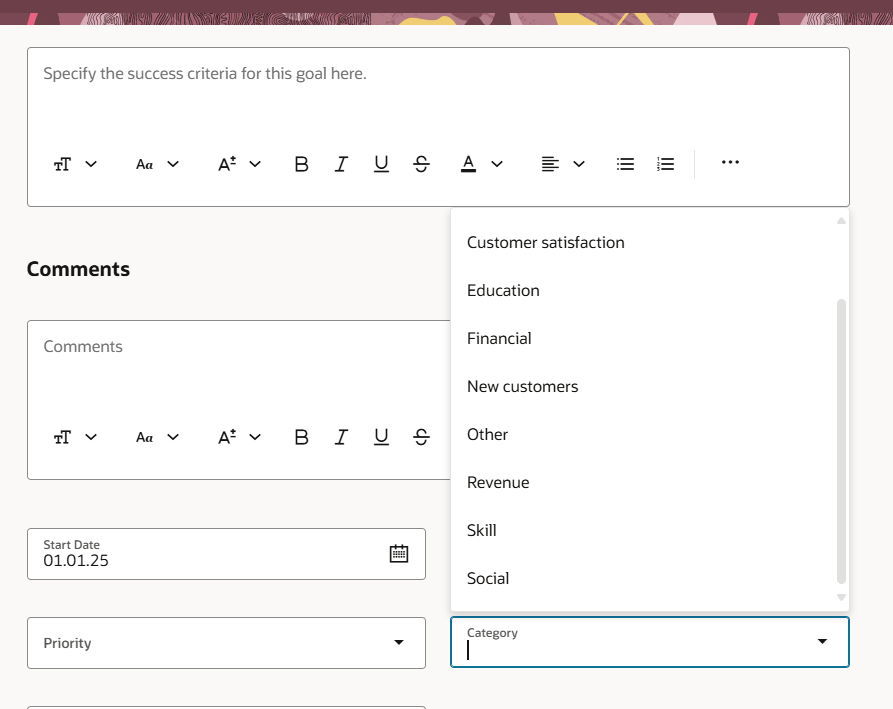The image size is (893, 709).
Task: Expand font size chevron in Comments editor
Action: pos(255,437)
